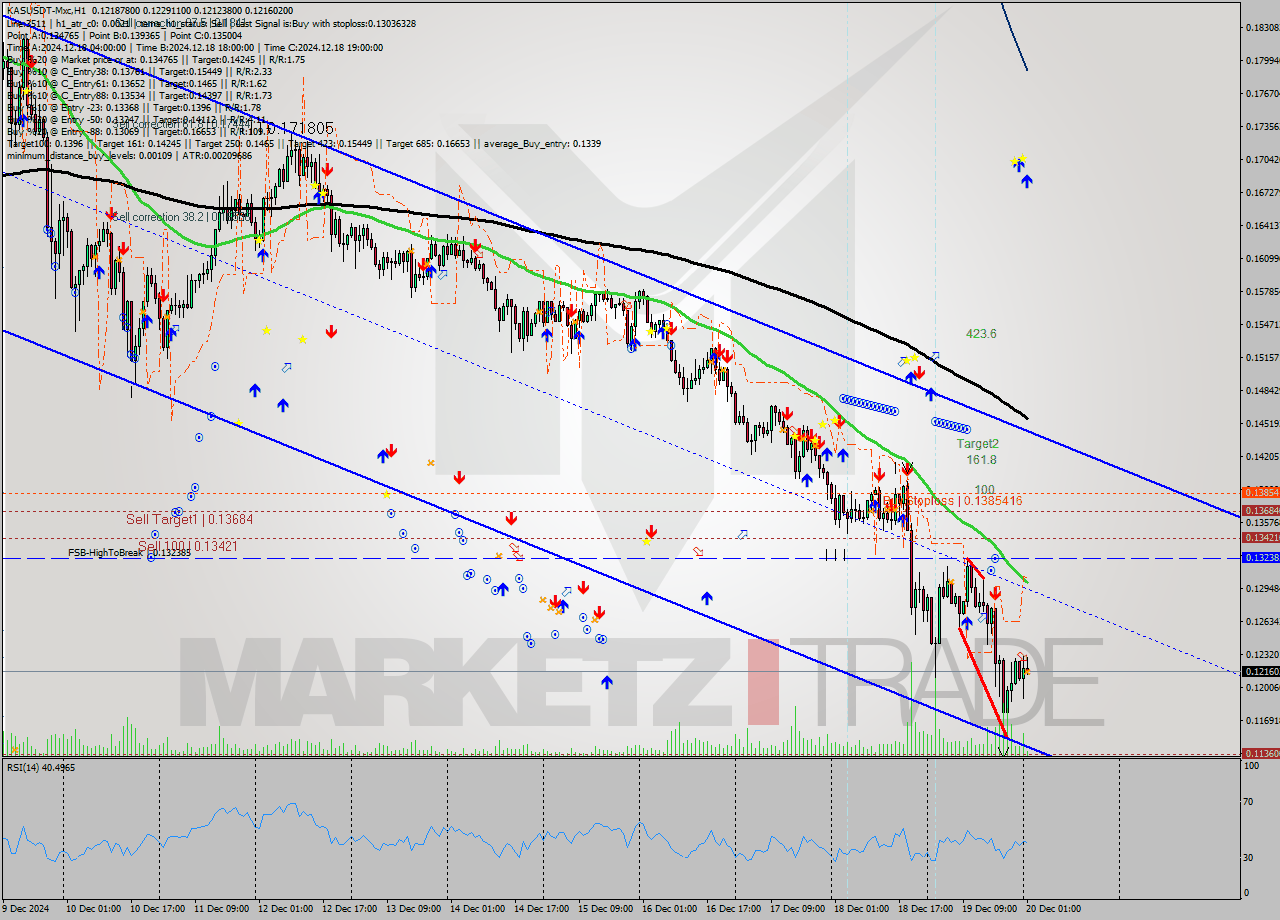Click the 'Point A:0.134765' info text

(45, 34)
